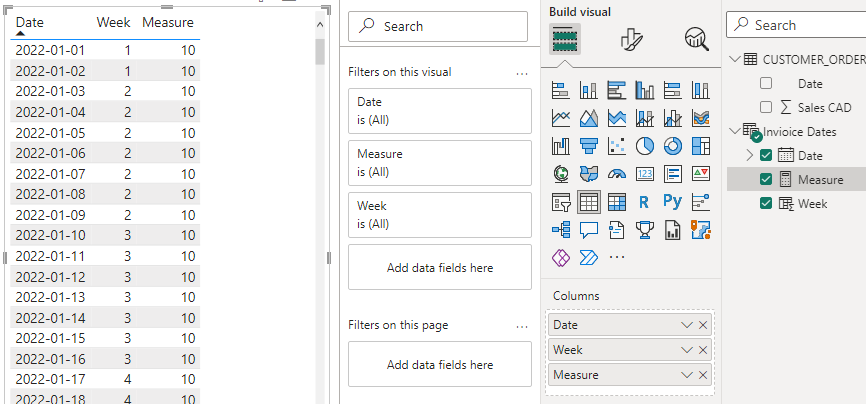866x404 pixels.
Task: Expand the Date hierarchy chevron
Action: [749, 156]
